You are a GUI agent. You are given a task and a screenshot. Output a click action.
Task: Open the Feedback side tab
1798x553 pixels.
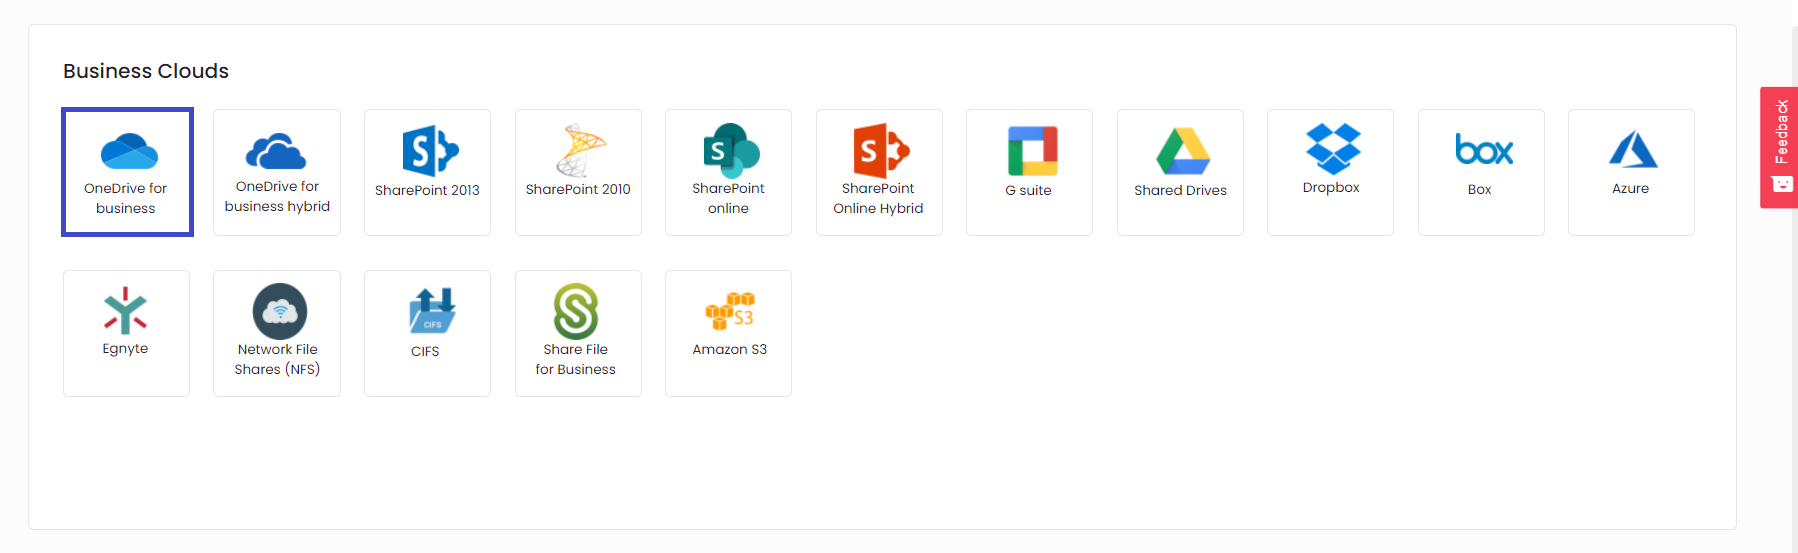[x=1779, y=147]
